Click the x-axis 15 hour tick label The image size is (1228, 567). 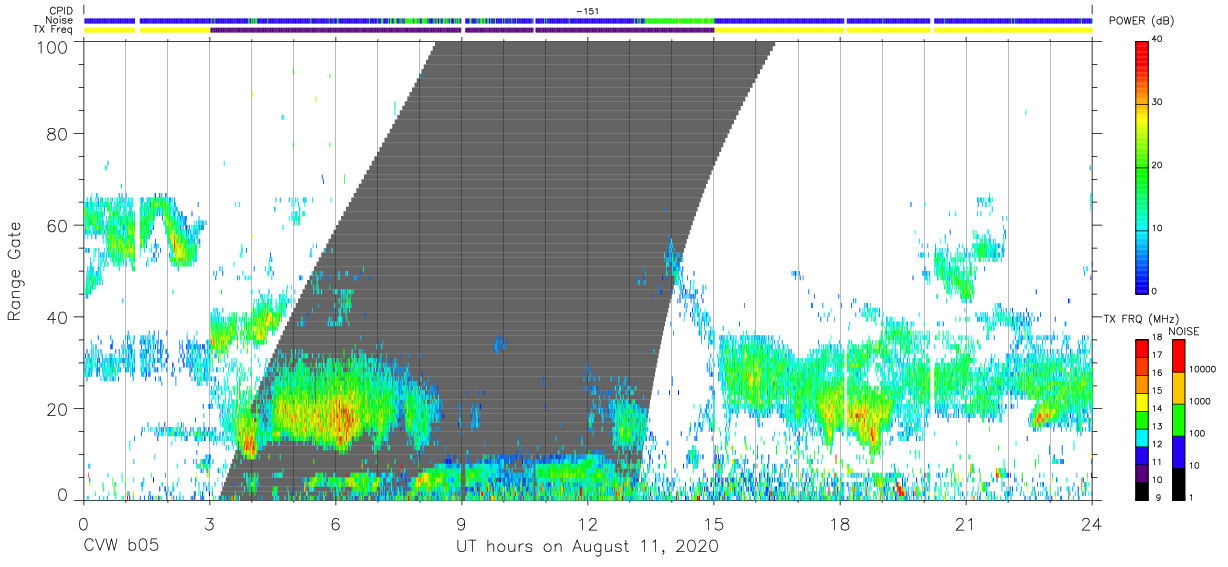pyautogui.click(x=714, y=524)
